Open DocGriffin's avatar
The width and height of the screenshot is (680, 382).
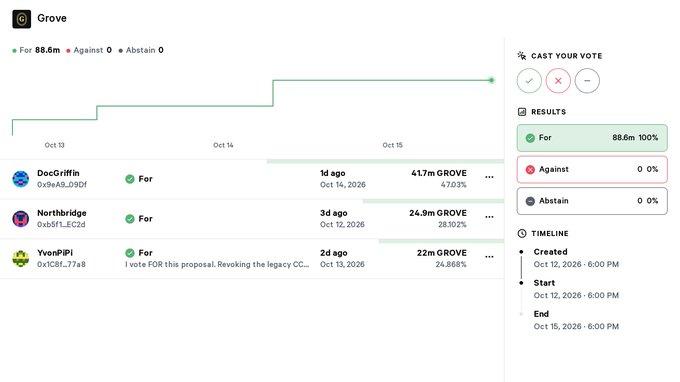point(21,179)
